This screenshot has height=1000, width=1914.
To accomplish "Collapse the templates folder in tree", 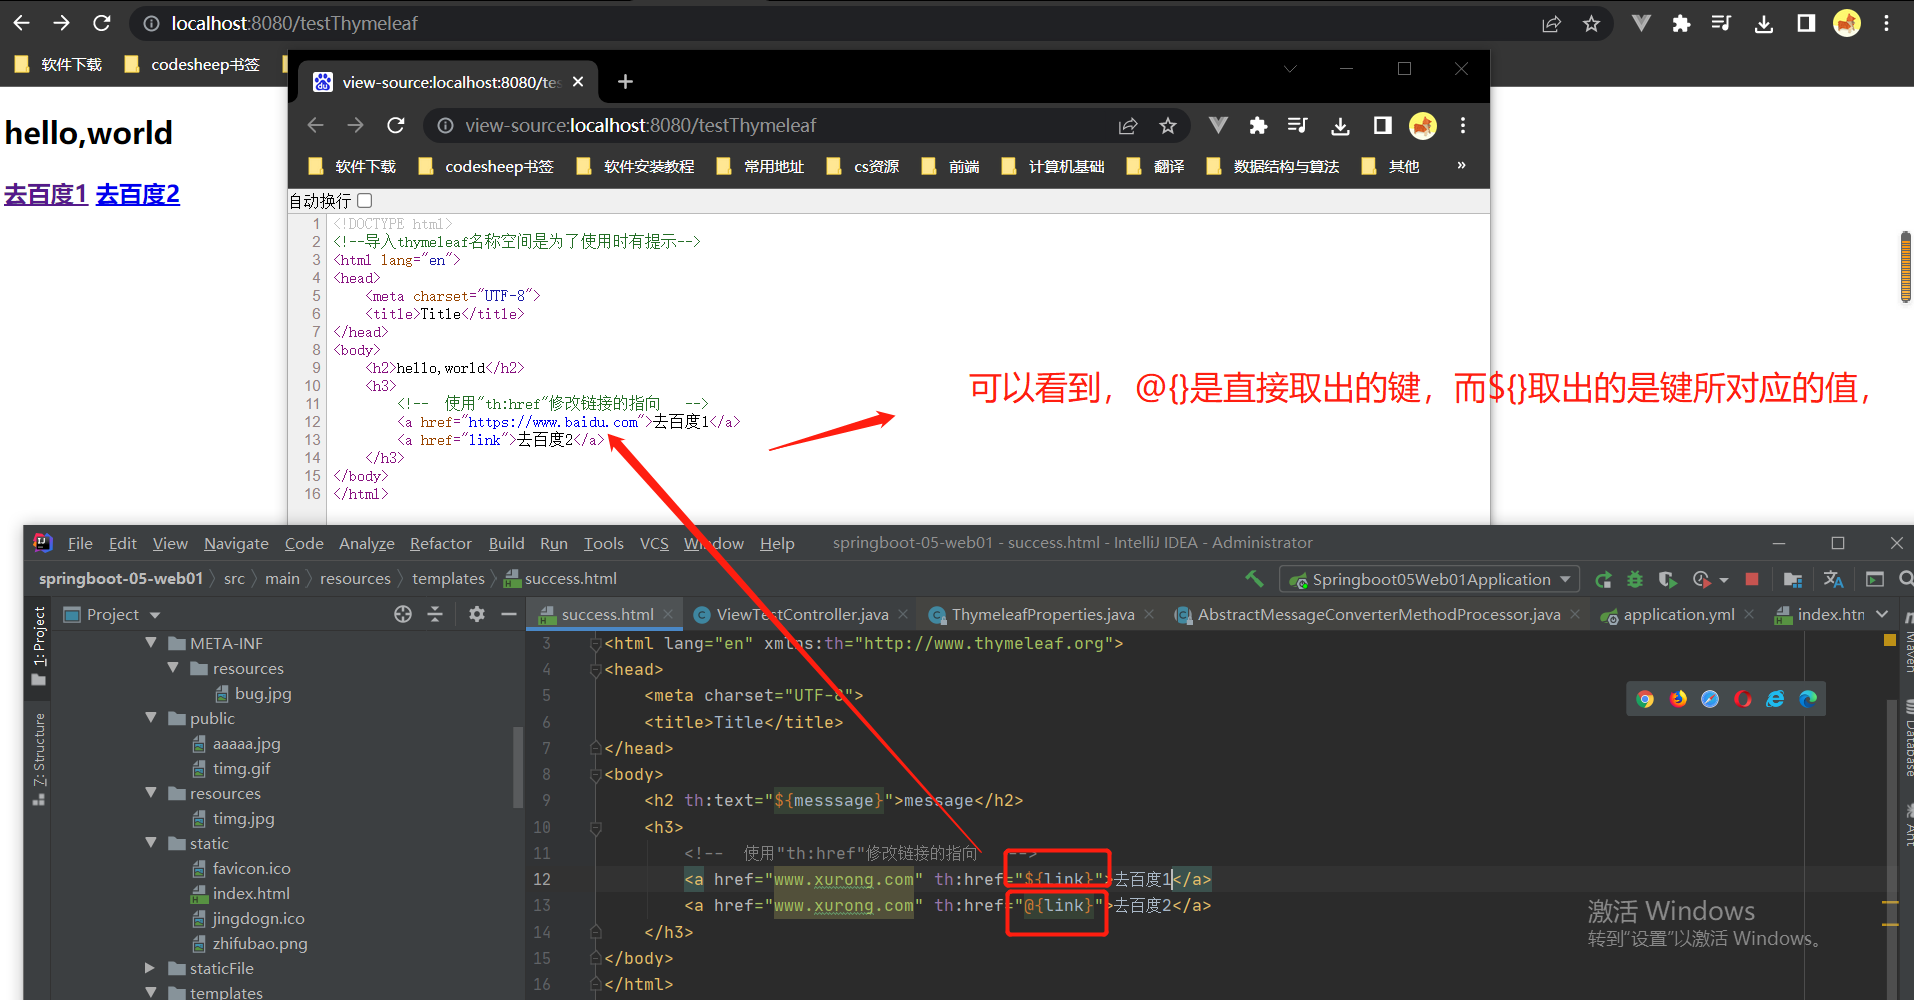I will (x=151, y=992).
